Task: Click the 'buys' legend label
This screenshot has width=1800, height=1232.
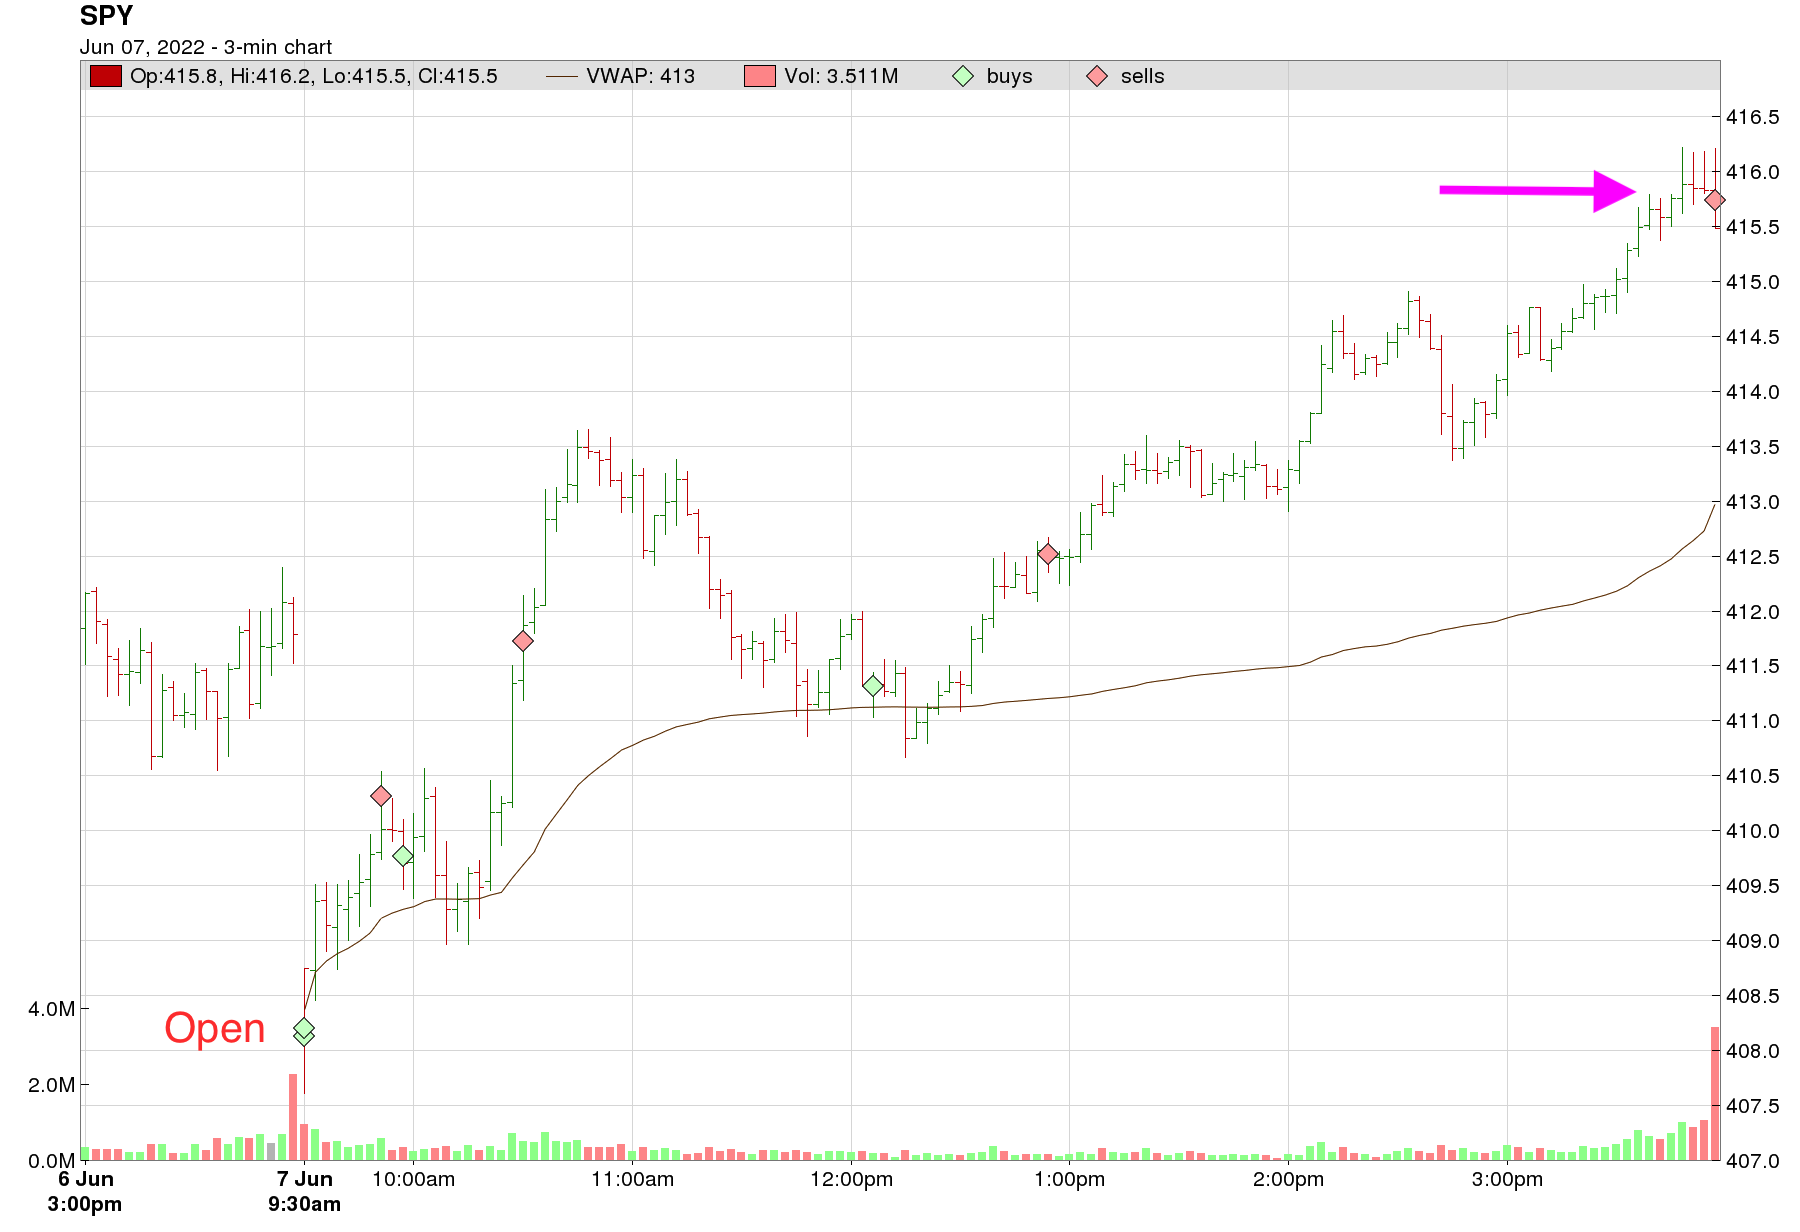Action: click(1009, 77)
